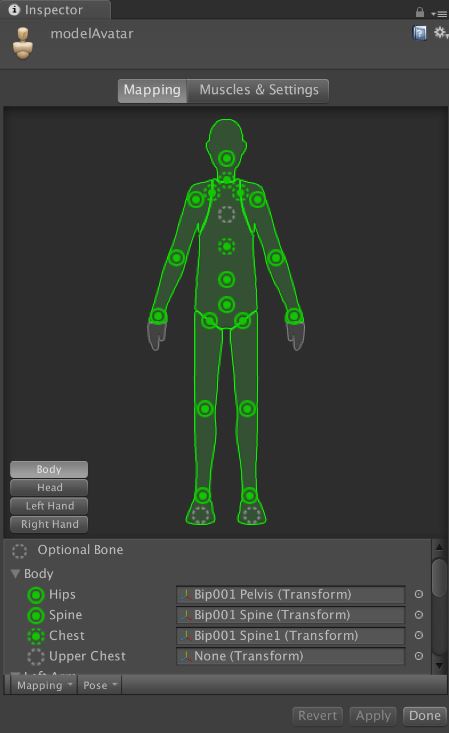The width and height of the screenshot is (449, 733).
Task: Click object picker next to Bip001 Pelvis
Action: (419, 594)
